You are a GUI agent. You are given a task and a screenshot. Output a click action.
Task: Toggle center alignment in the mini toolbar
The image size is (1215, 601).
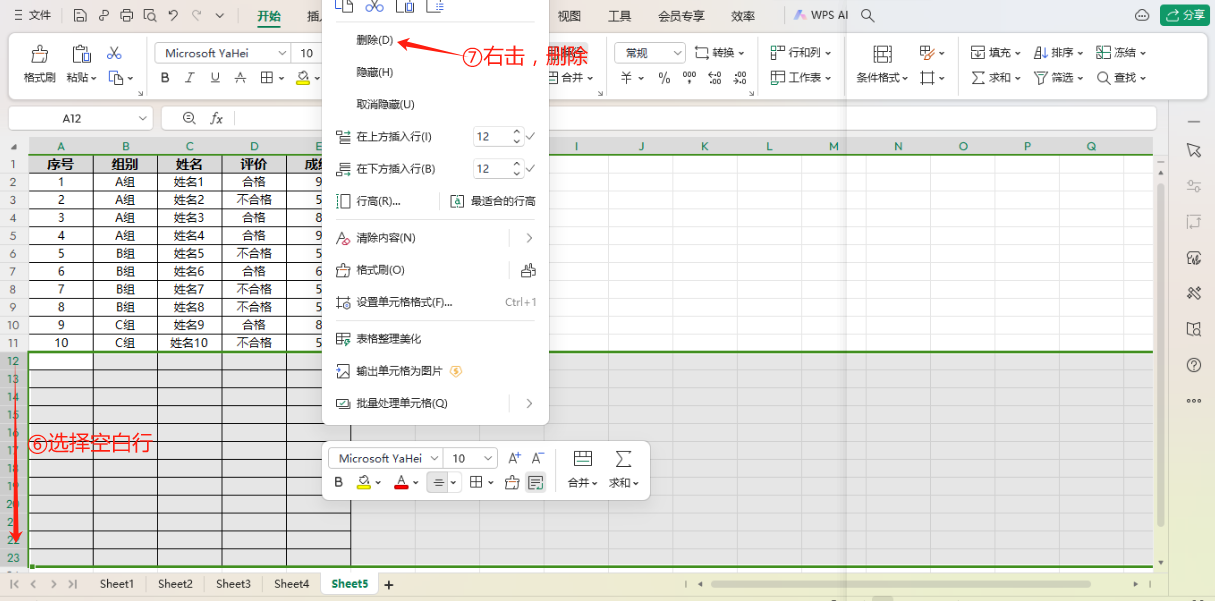point(437,482)
